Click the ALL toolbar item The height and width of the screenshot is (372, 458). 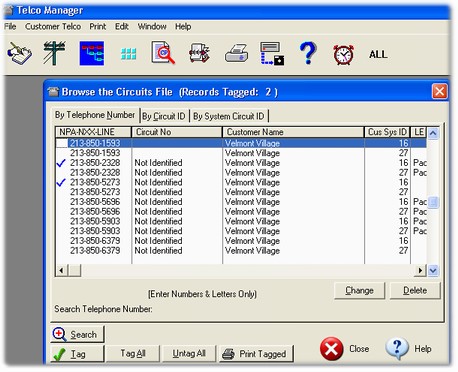click(378, 54)
